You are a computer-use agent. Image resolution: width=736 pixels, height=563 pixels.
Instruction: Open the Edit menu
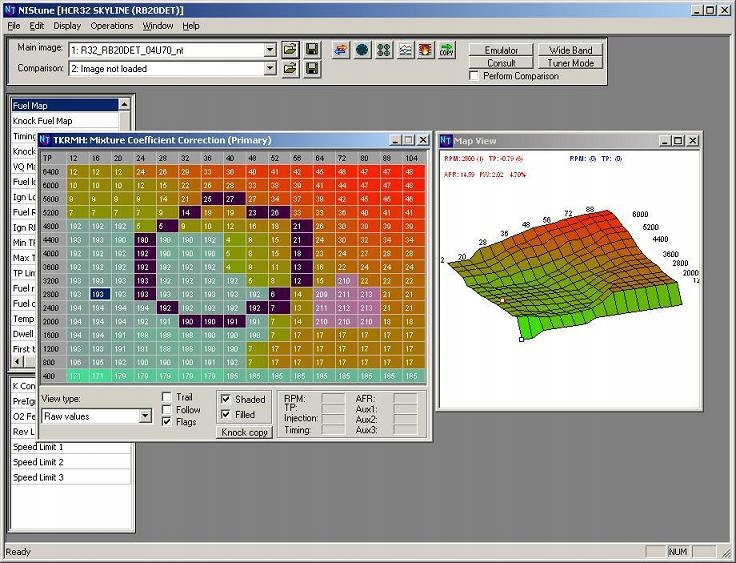pos(37,26)
